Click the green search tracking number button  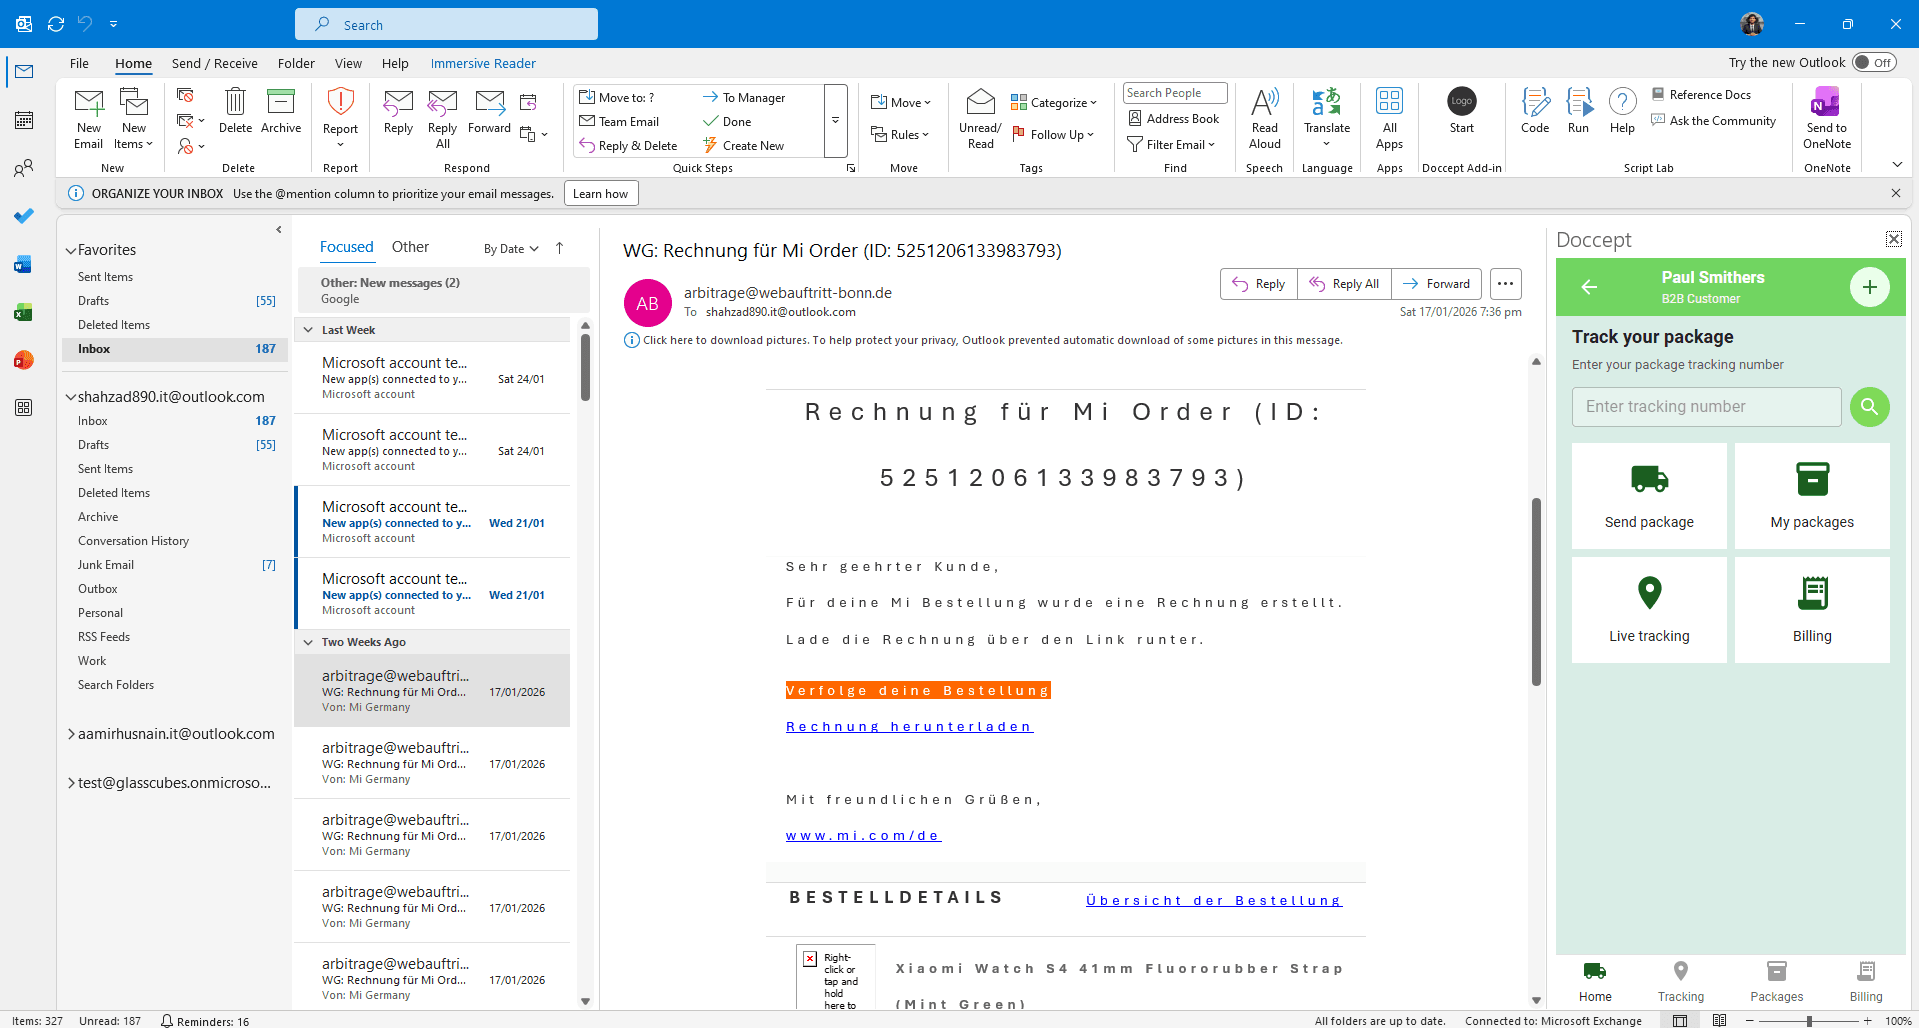pos(1869,407)
